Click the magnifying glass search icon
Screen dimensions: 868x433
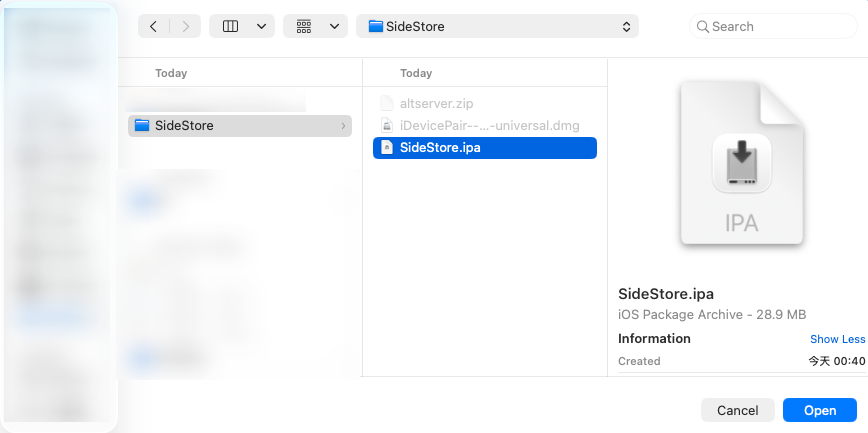[x=702, y=27]
